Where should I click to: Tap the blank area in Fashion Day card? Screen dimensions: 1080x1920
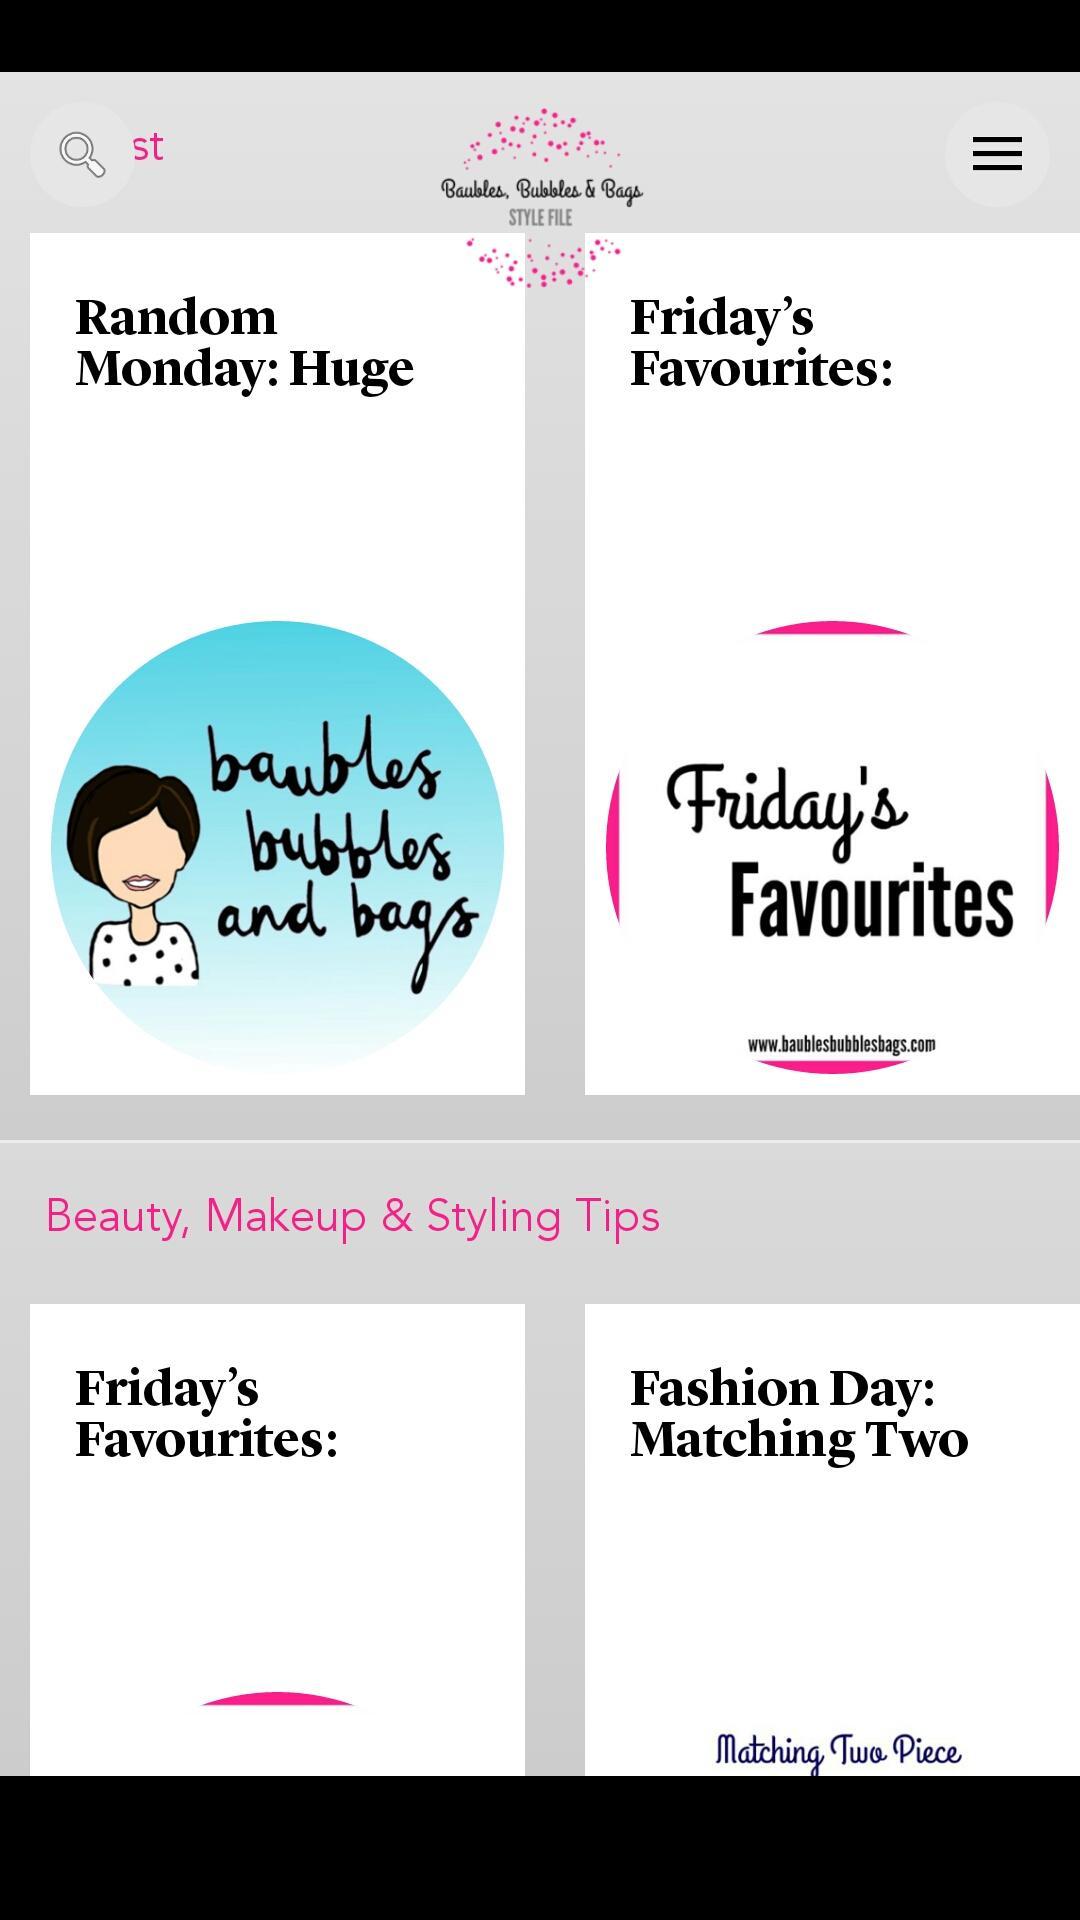(x=832, y=1590)
